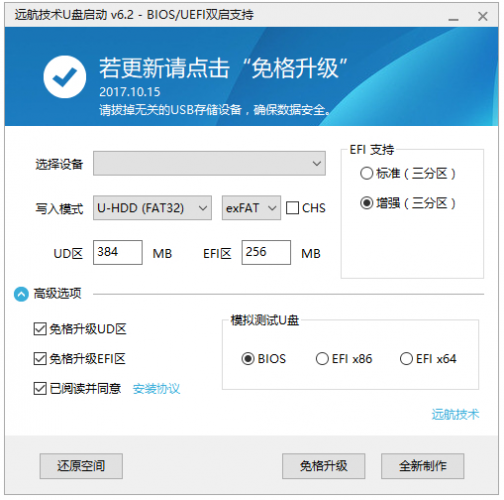Uncheck 免格升级UD区 checkbox

pyautogui.click(x=40, y=329)
